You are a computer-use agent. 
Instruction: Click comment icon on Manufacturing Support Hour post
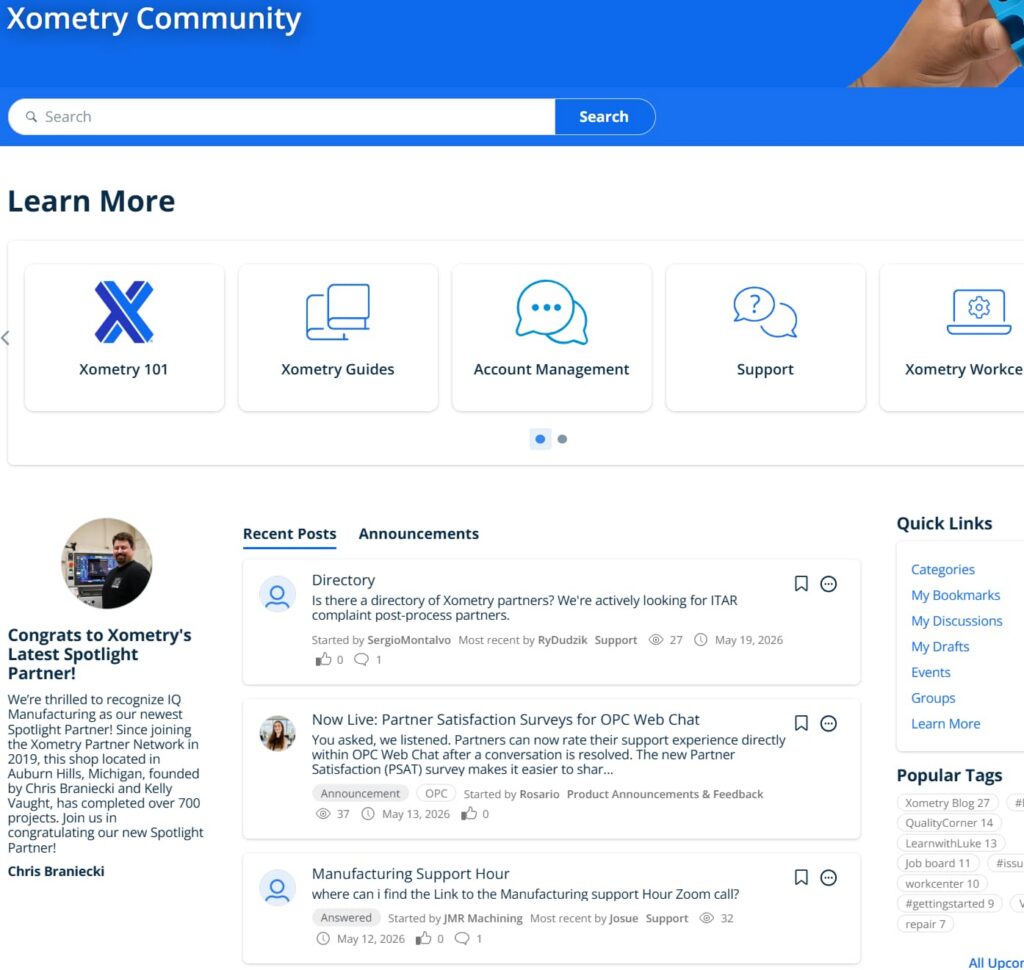pyautogui.click(x=462, y=939)
